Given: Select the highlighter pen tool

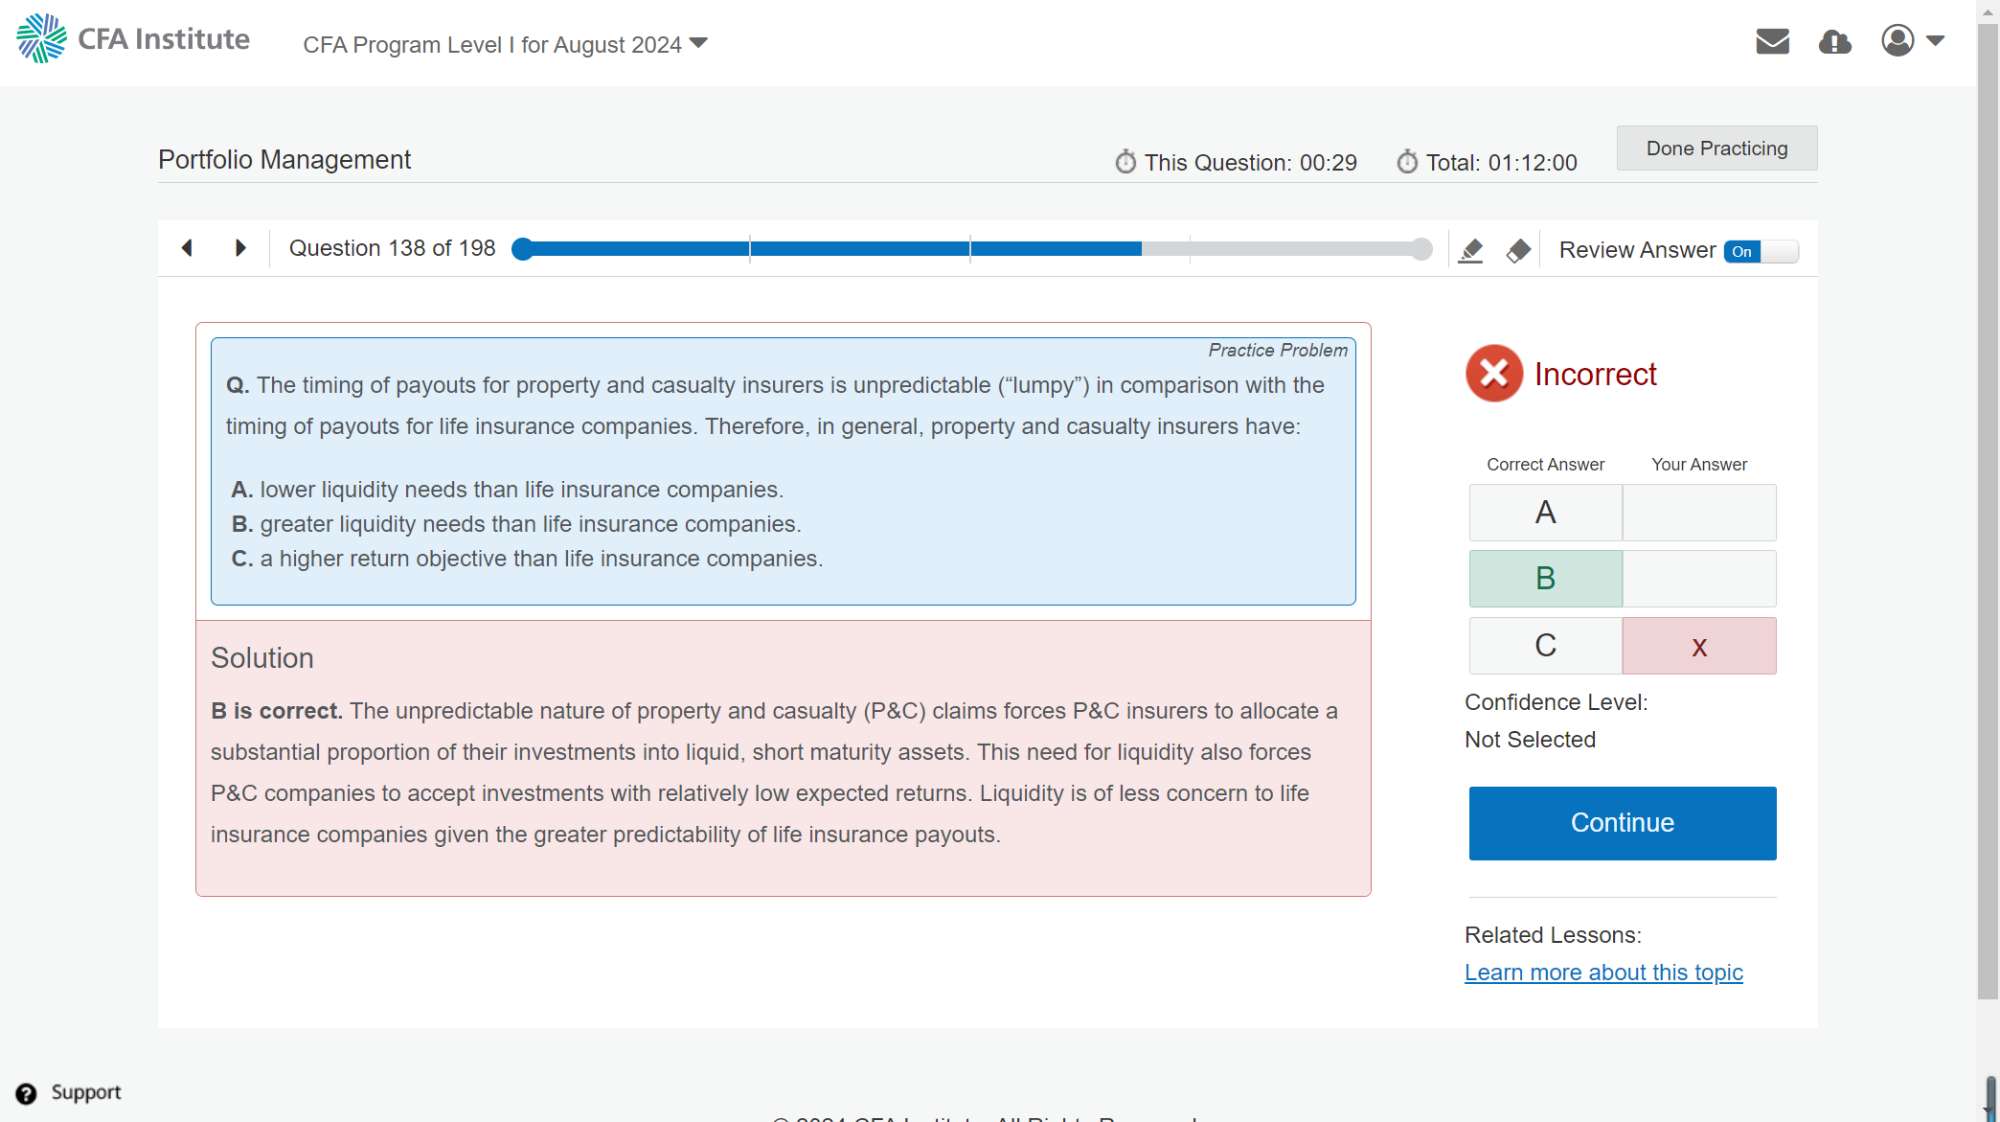Looking at the screenshot, I should click(x=1470, y=250).
